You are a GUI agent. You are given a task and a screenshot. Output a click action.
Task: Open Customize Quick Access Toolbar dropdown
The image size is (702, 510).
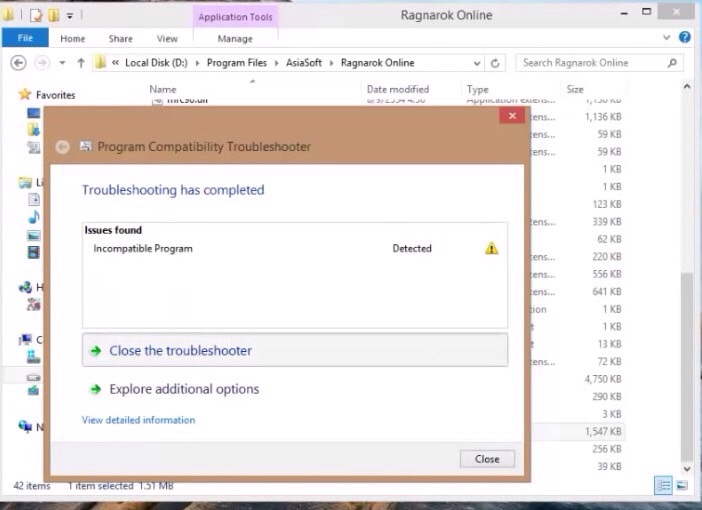coord(70,16)
